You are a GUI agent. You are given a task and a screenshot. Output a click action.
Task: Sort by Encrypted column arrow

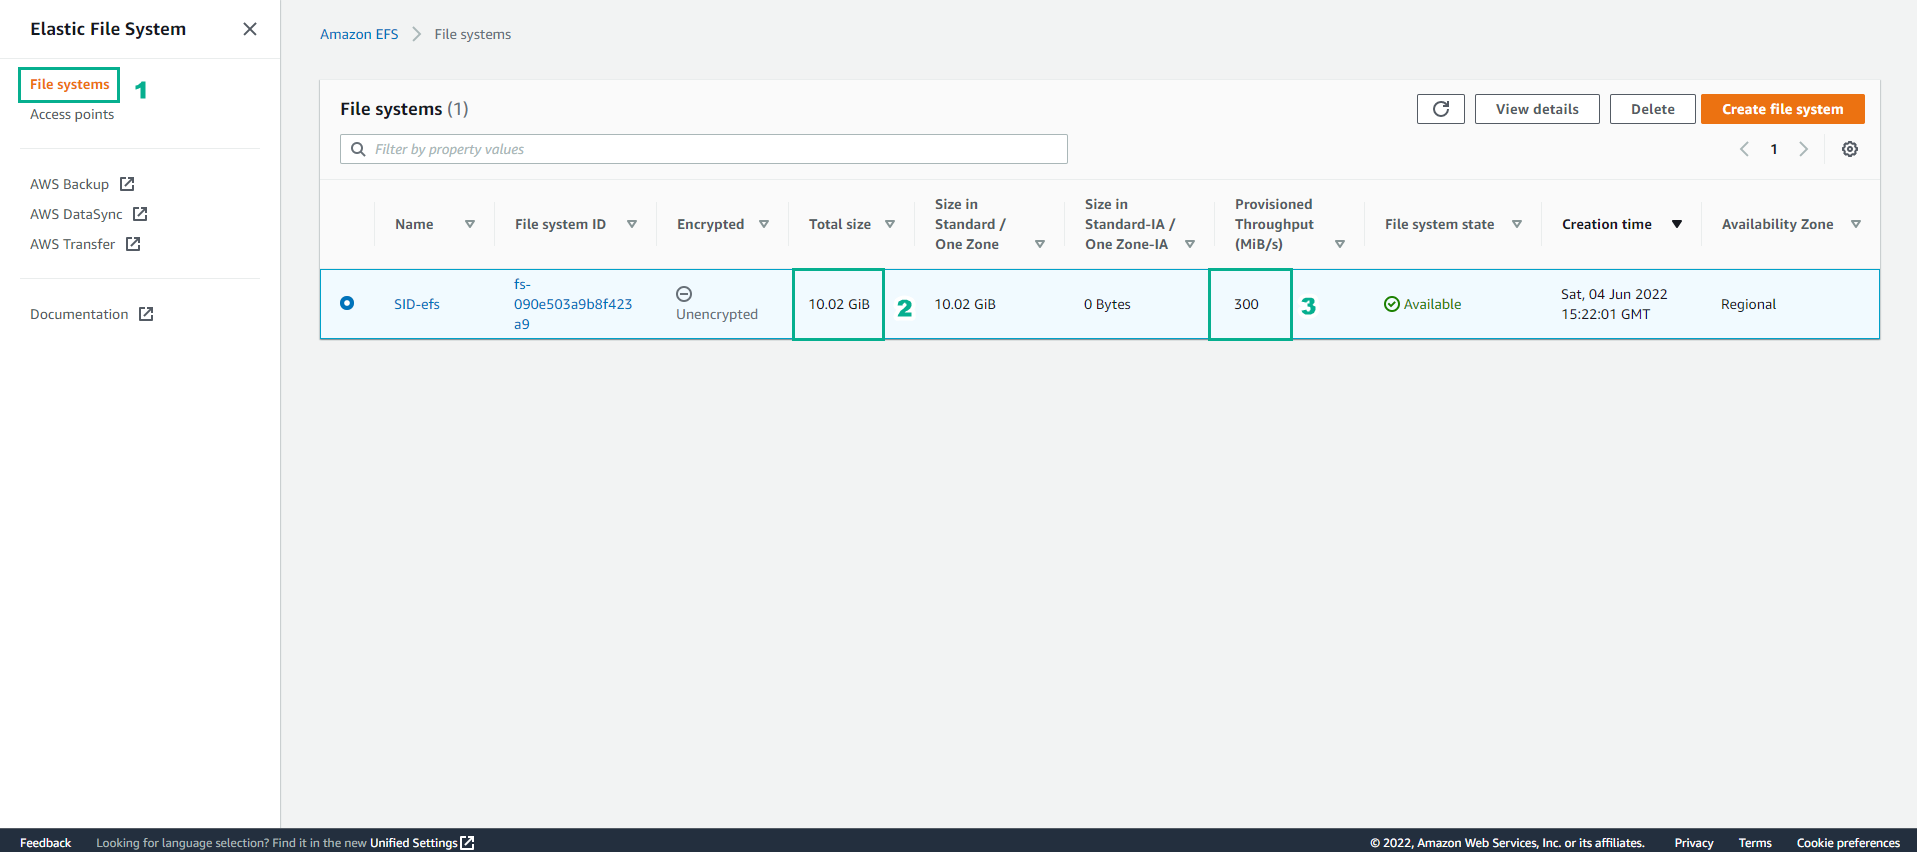pos(764,224)
